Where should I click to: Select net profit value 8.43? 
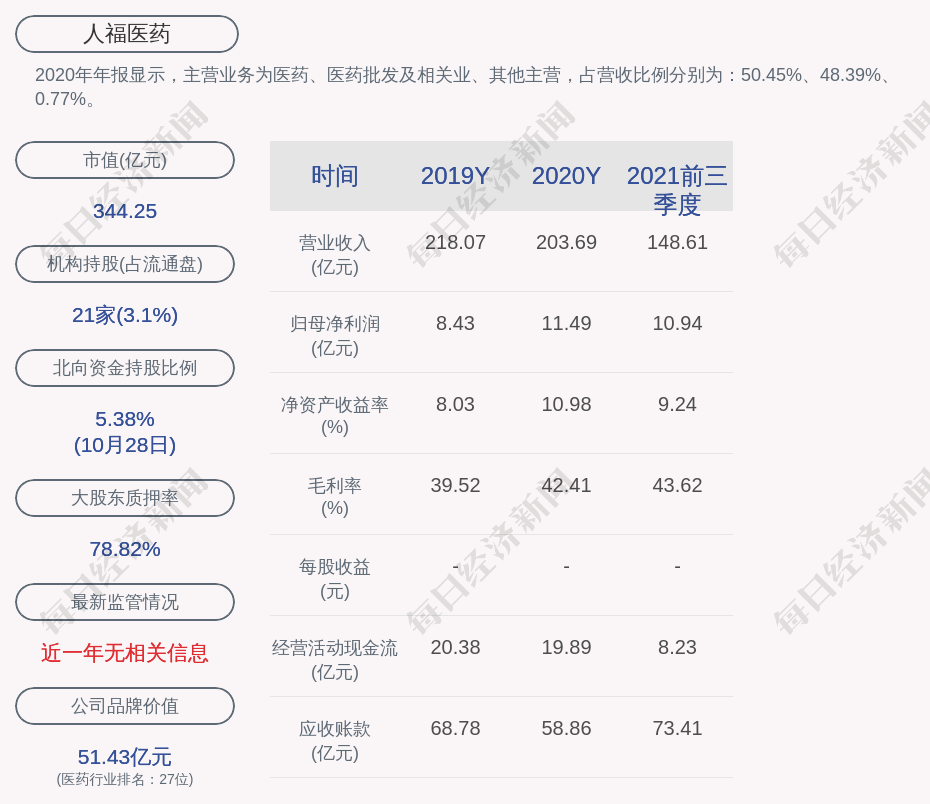pyautogui.click(x=455, y=324)
